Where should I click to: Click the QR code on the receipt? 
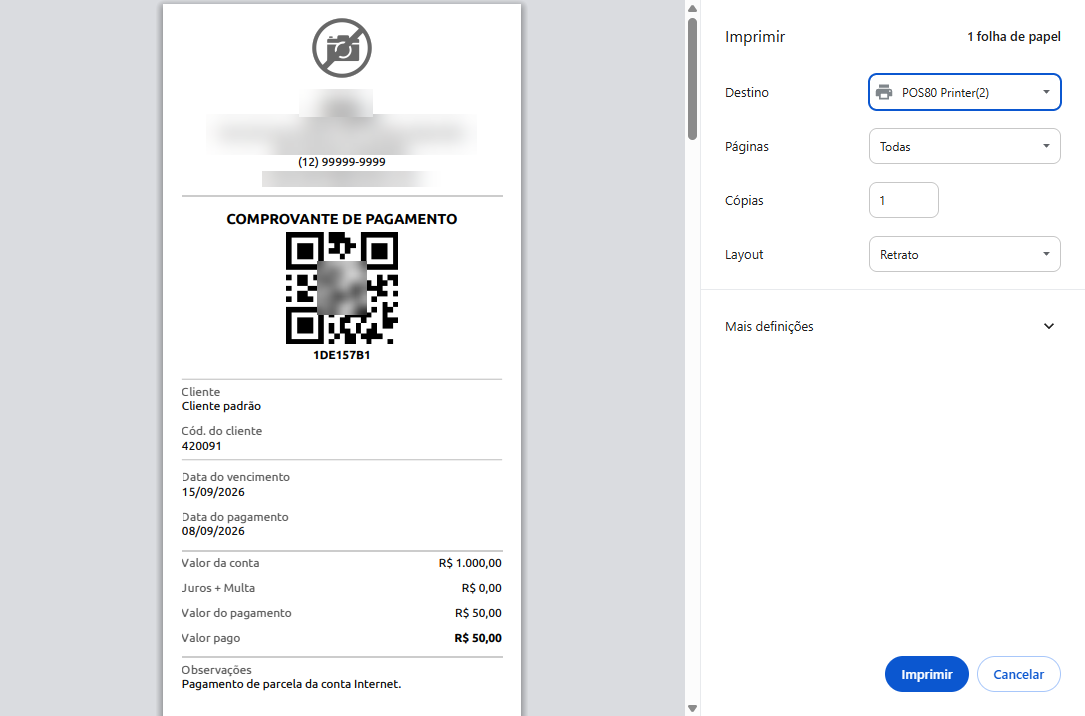(342, 288)
